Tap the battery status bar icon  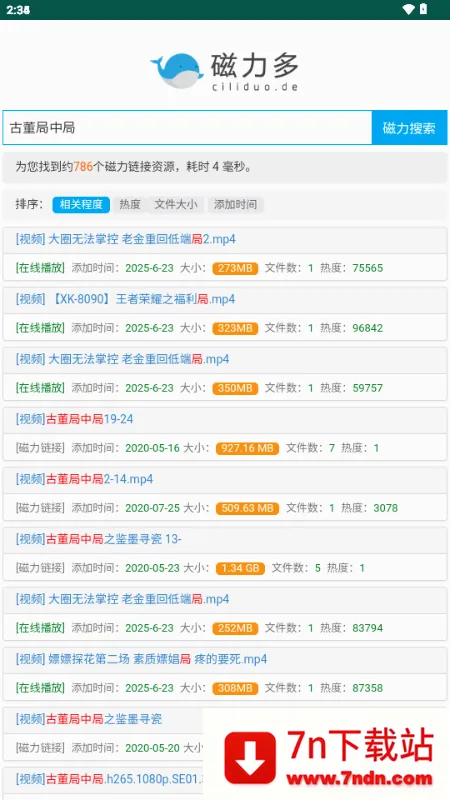[423, 9]
